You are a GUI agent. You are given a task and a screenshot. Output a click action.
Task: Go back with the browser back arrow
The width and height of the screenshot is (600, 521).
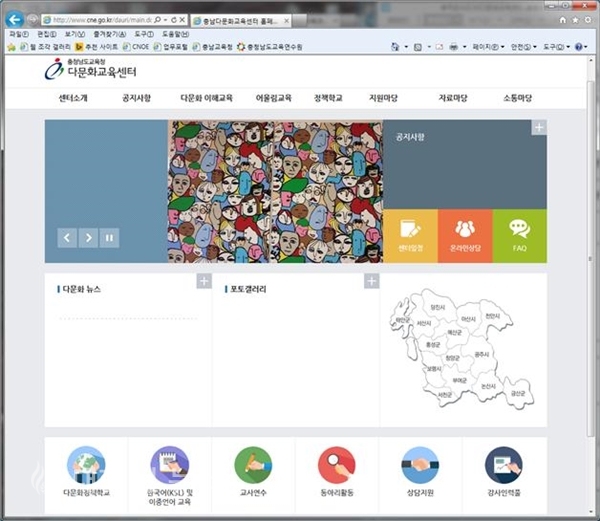15,19
